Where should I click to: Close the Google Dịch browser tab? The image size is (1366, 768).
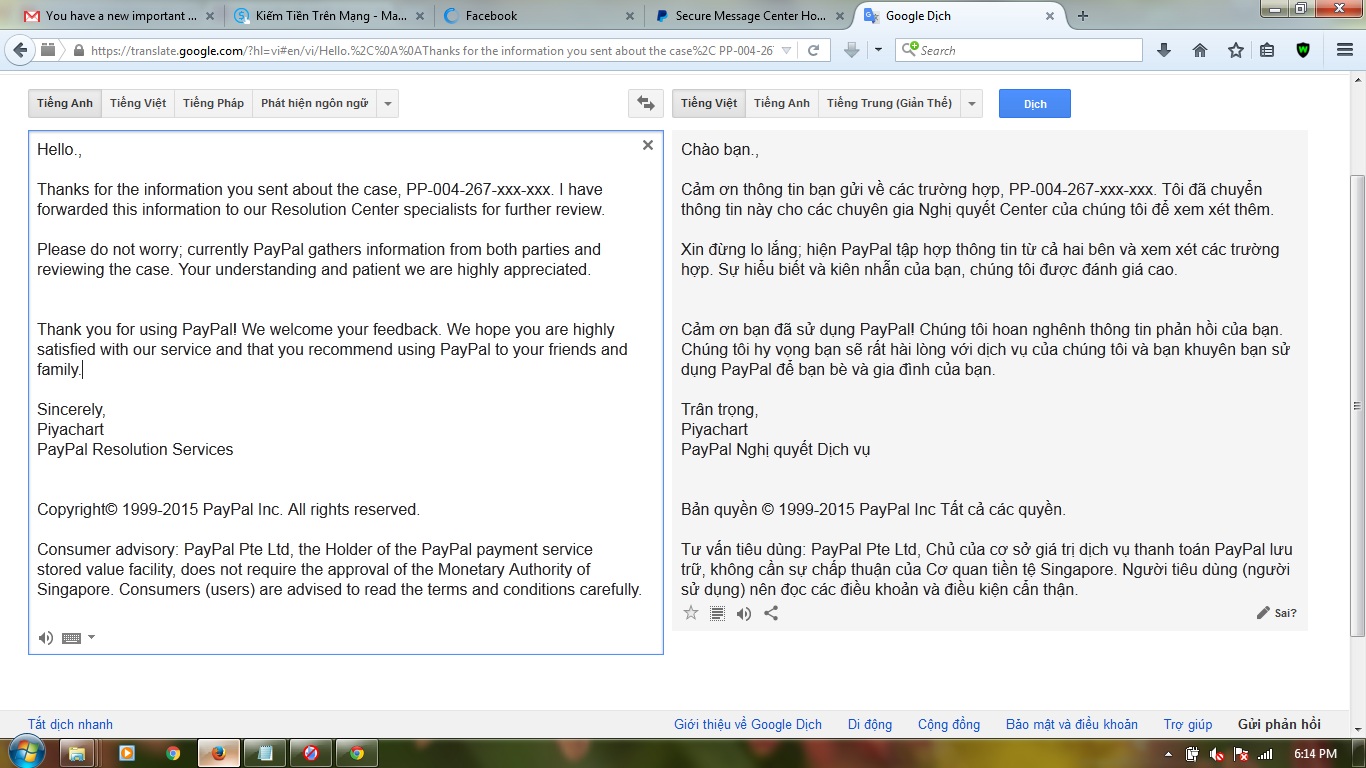tap(1049, 16)
